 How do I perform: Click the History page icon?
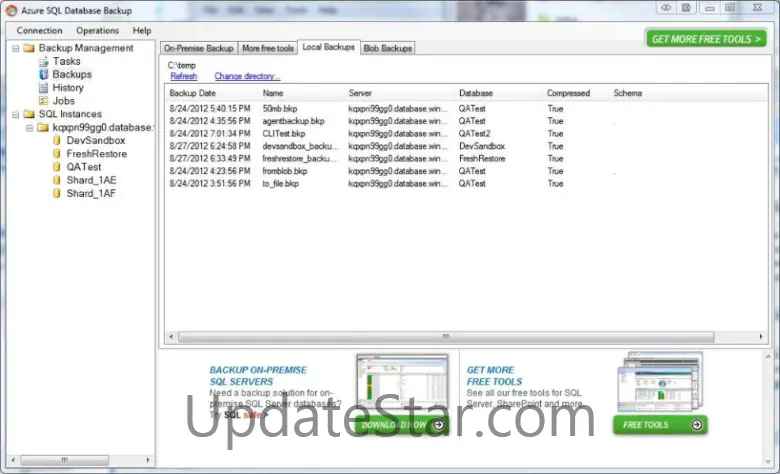click(44, 88)
